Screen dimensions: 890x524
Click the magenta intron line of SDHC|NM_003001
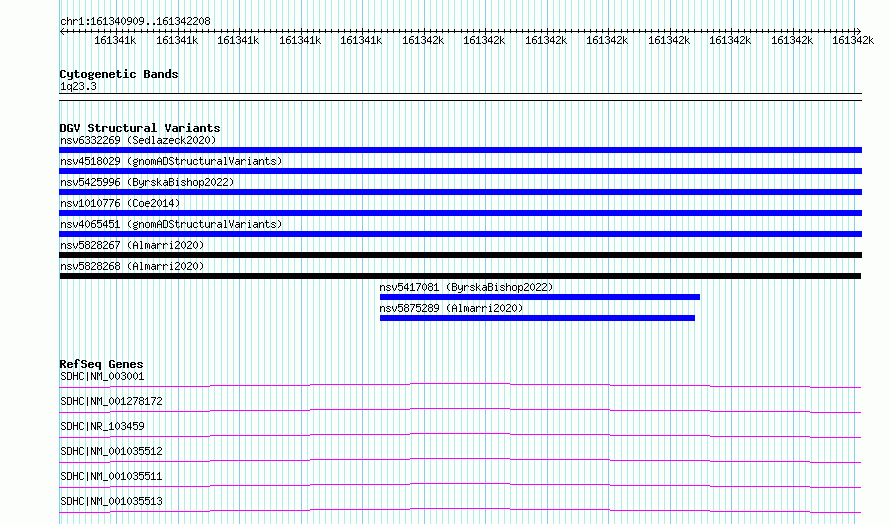pyautogui.click(x=460, y=384)
